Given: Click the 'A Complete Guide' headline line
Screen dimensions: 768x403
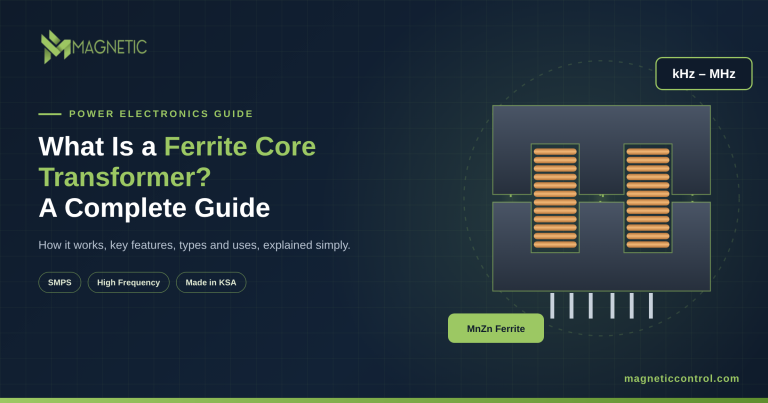Looking at the screenshot, I should tap(154, 208).
